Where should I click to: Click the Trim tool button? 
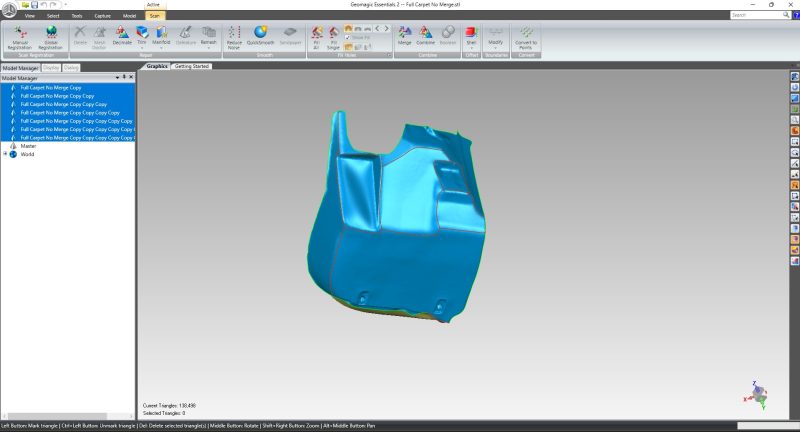[141, 36]
